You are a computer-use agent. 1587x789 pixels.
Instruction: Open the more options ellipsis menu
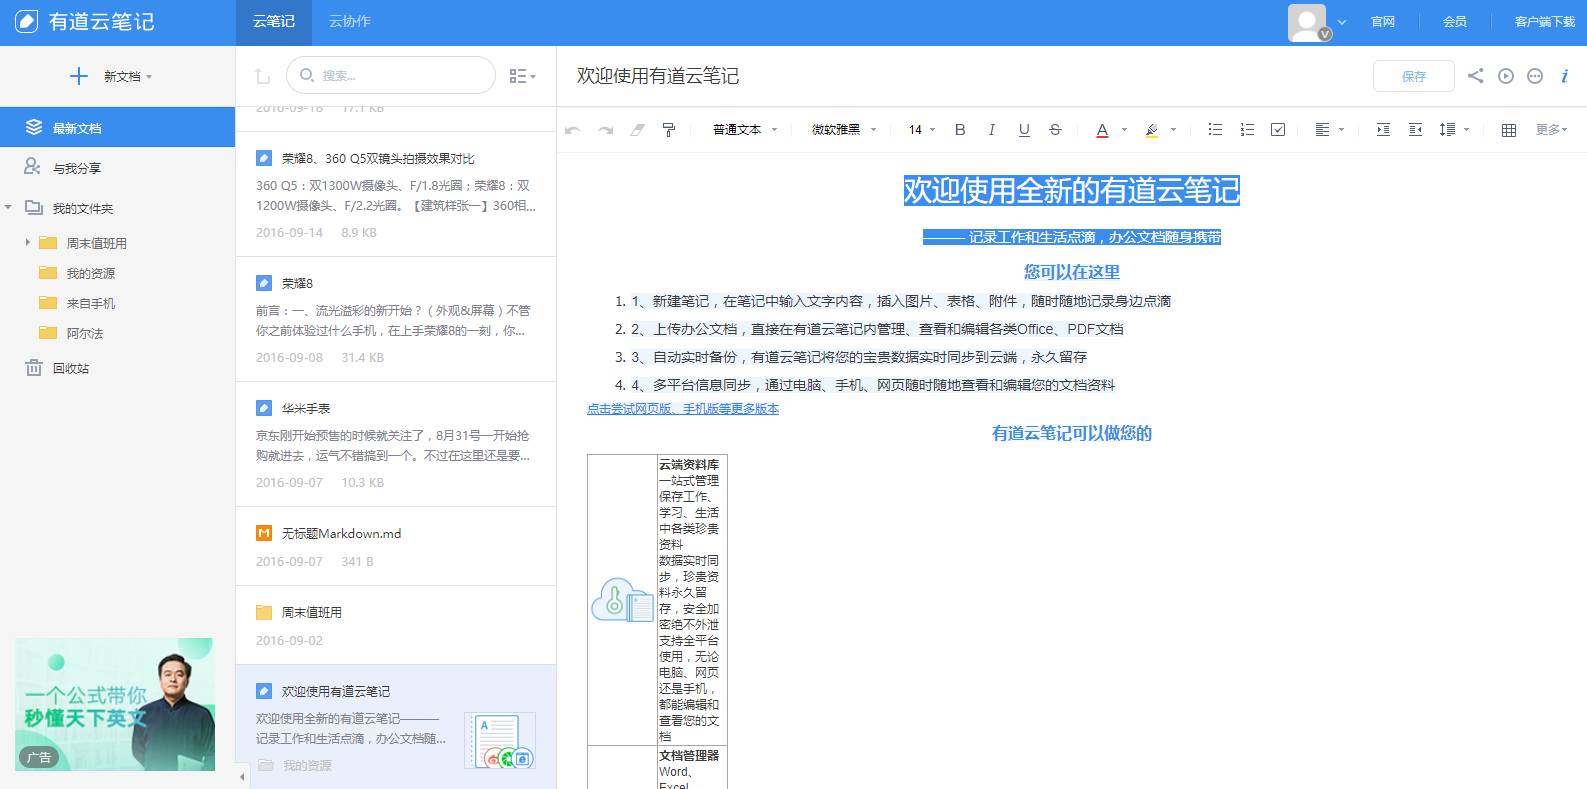click(x=1535, y=76)
